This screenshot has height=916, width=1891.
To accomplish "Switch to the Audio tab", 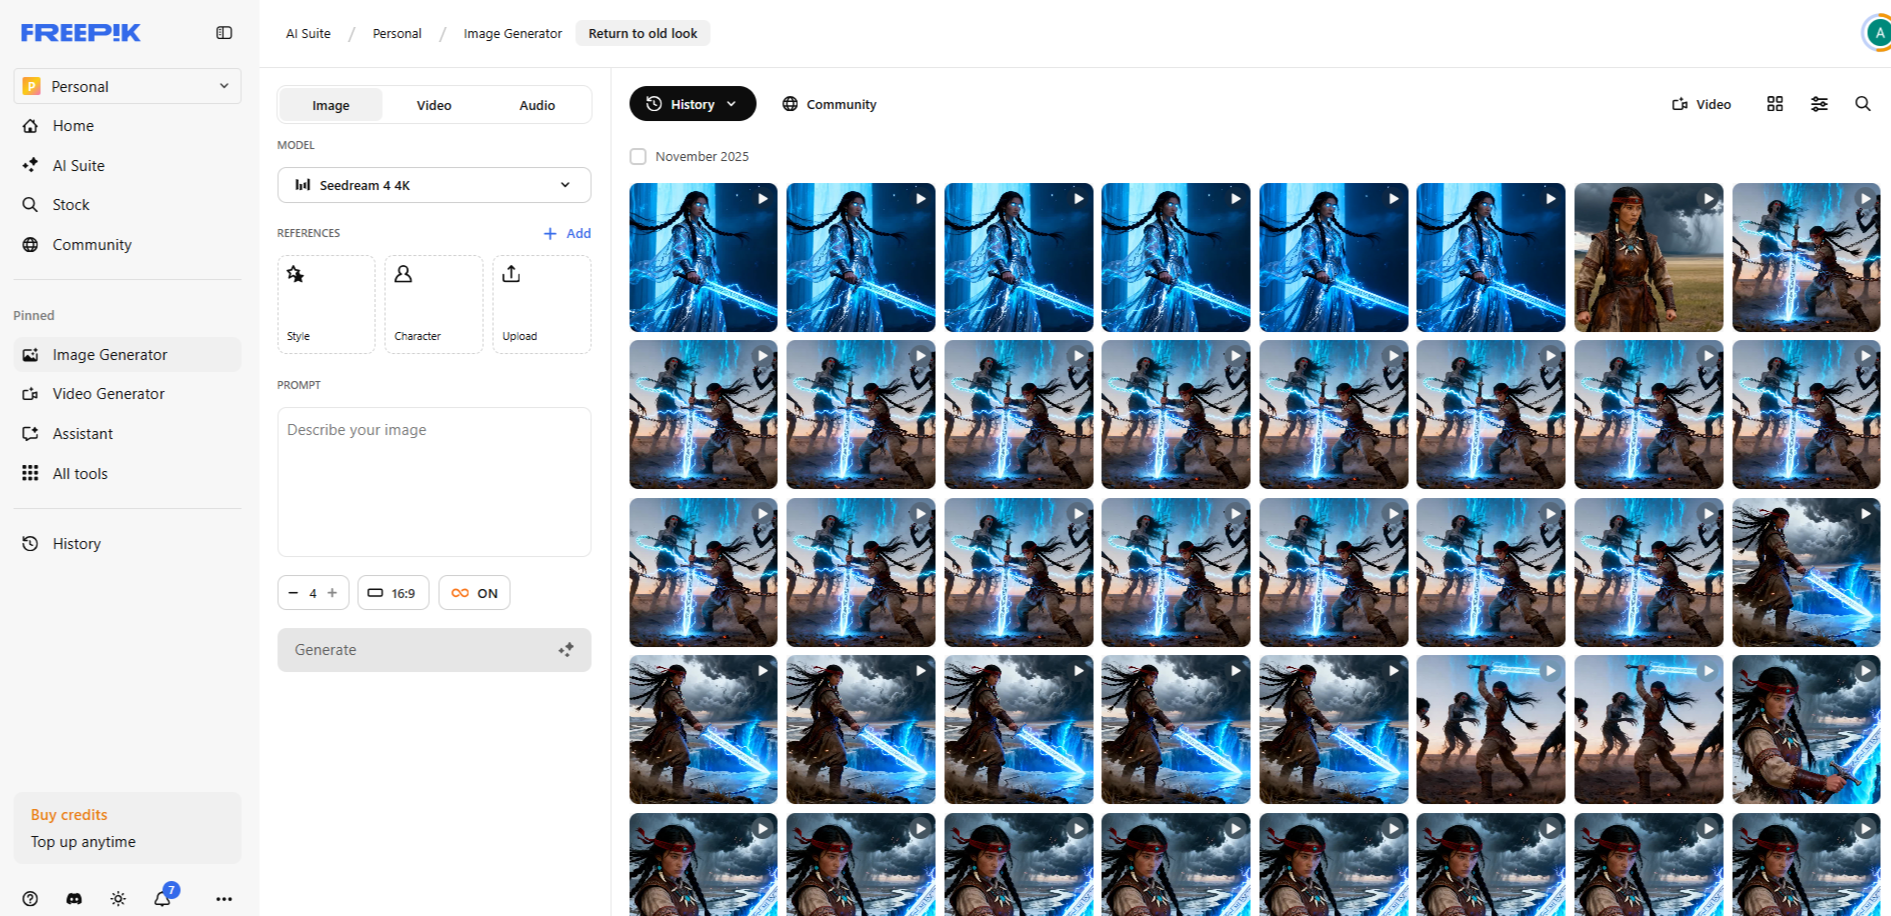I will [x=537, y=105].
